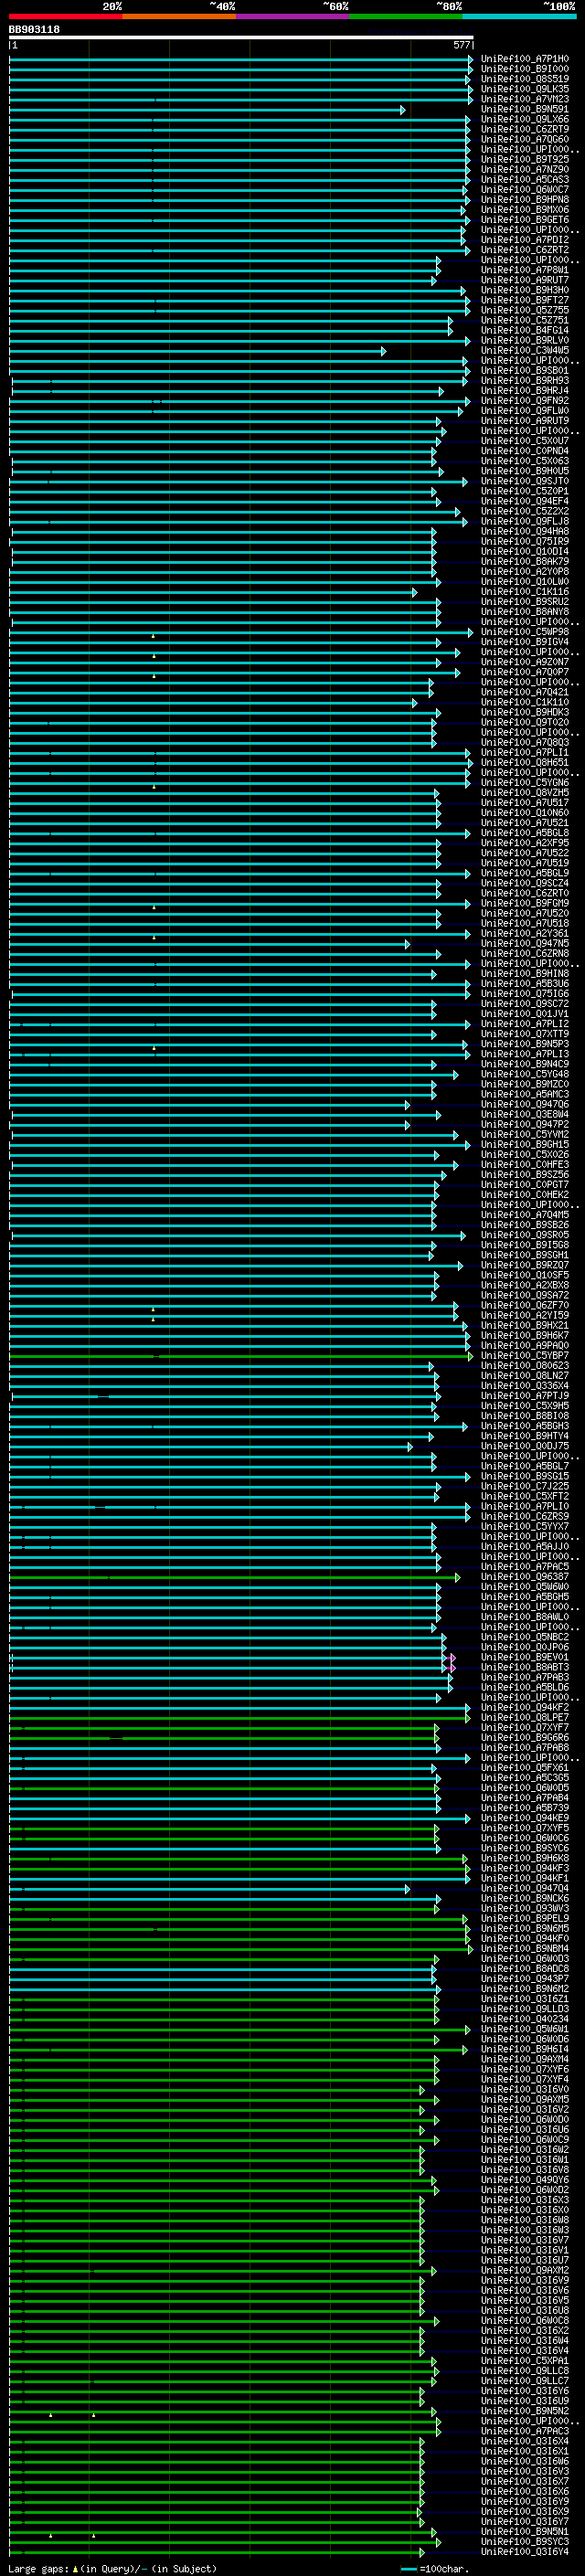Click the white query sequence bar
This screenshot has width=585, height=2576.
point(241,37)
